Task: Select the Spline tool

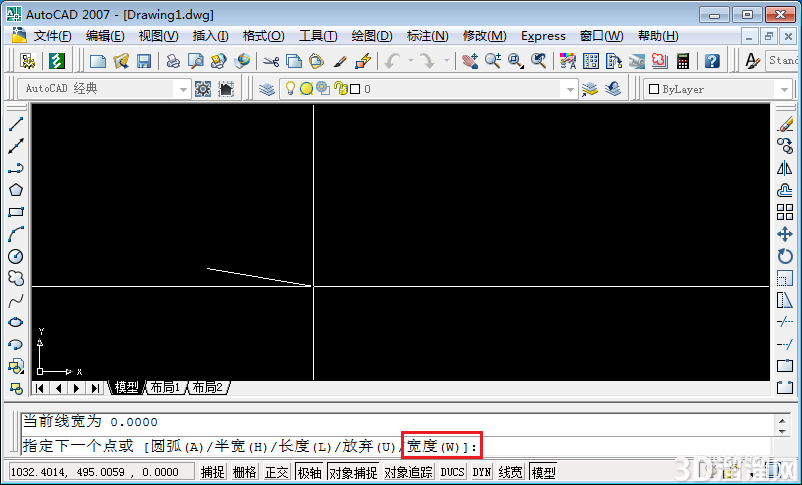Action: click(x=16, y=300)
